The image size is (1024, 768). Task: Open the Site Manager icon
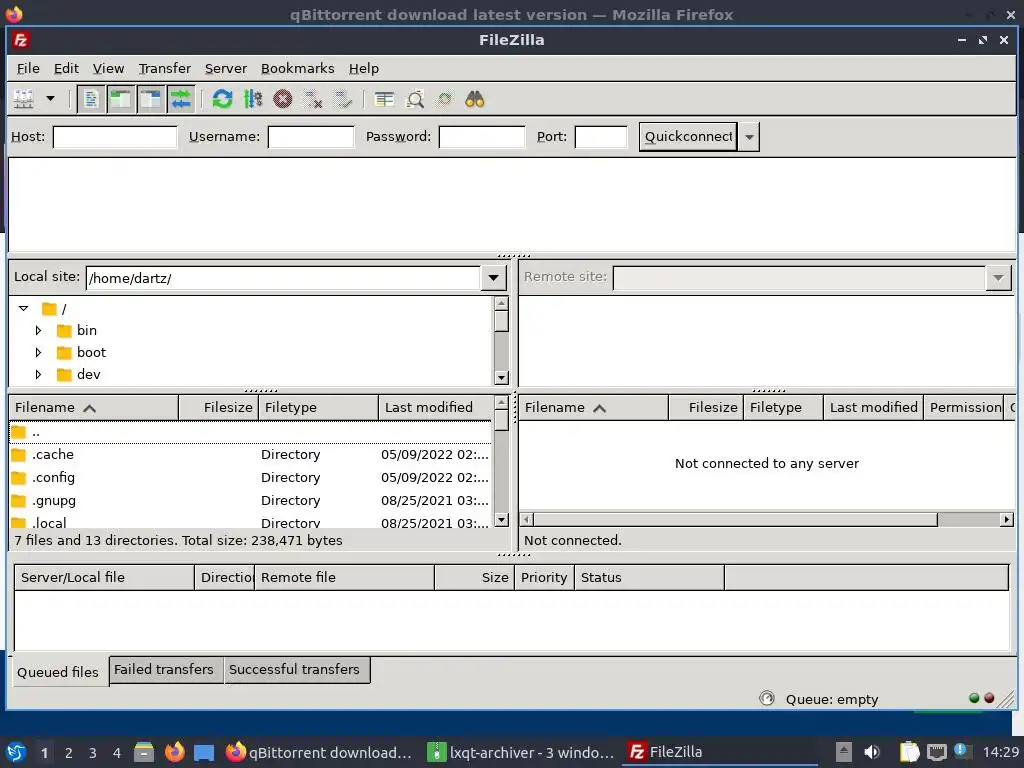pyautogui.click(x=24, y=99)
